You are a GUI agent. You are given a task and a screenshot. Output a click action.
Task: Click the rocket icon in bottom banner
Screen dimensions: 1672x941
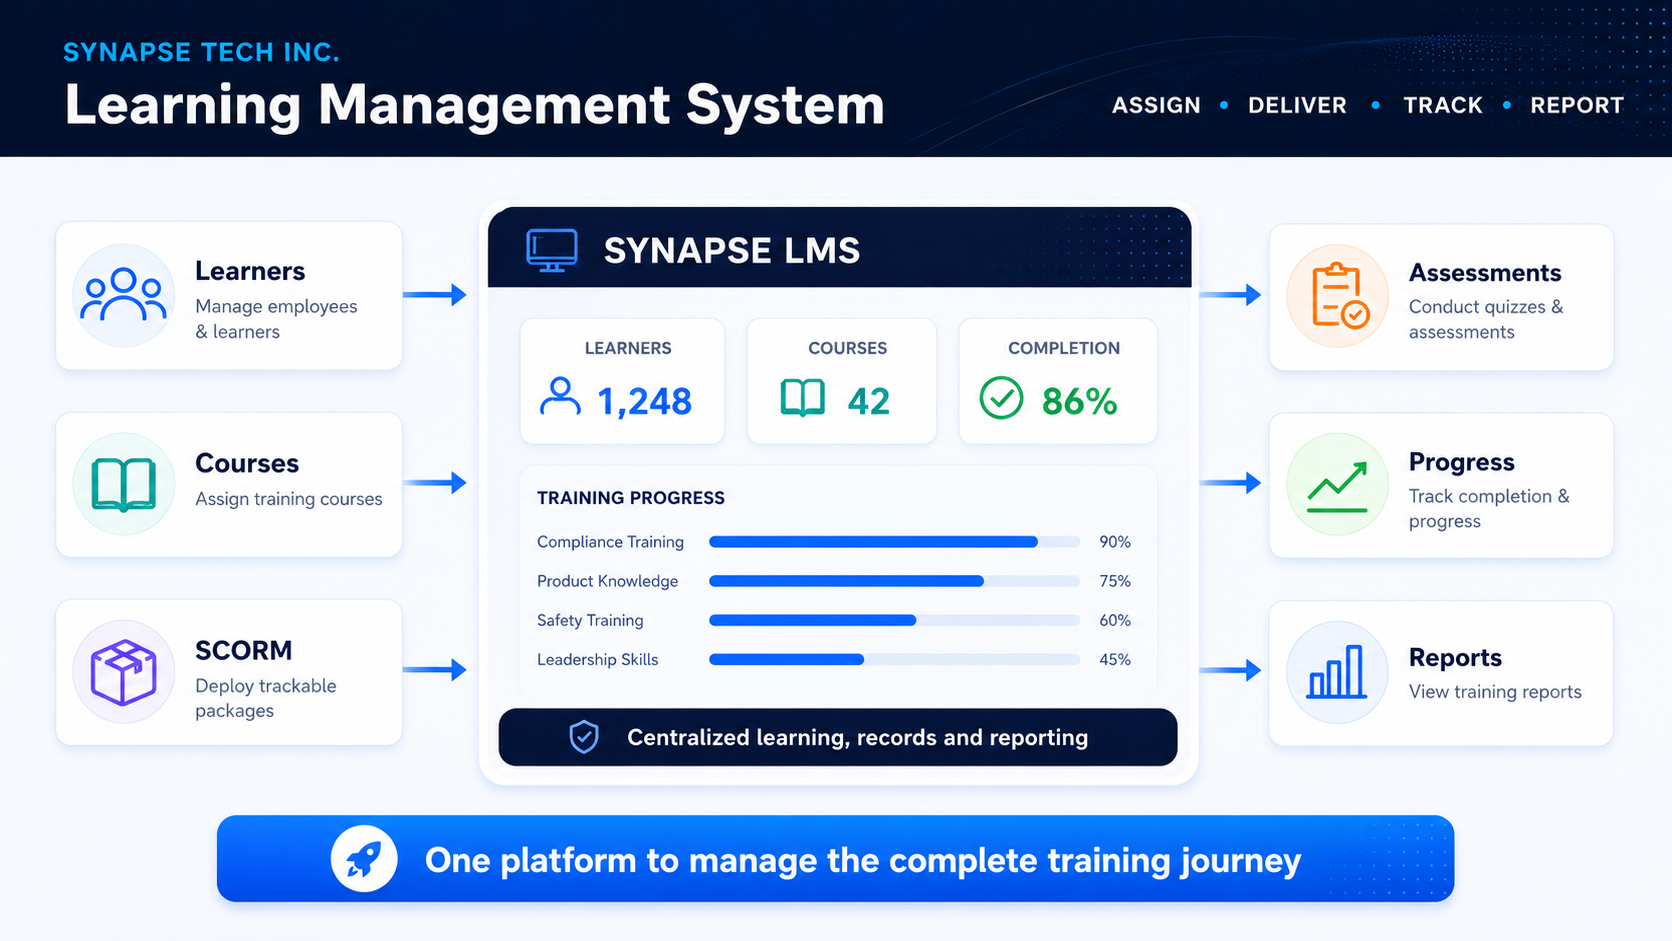(x=364, y=859)
